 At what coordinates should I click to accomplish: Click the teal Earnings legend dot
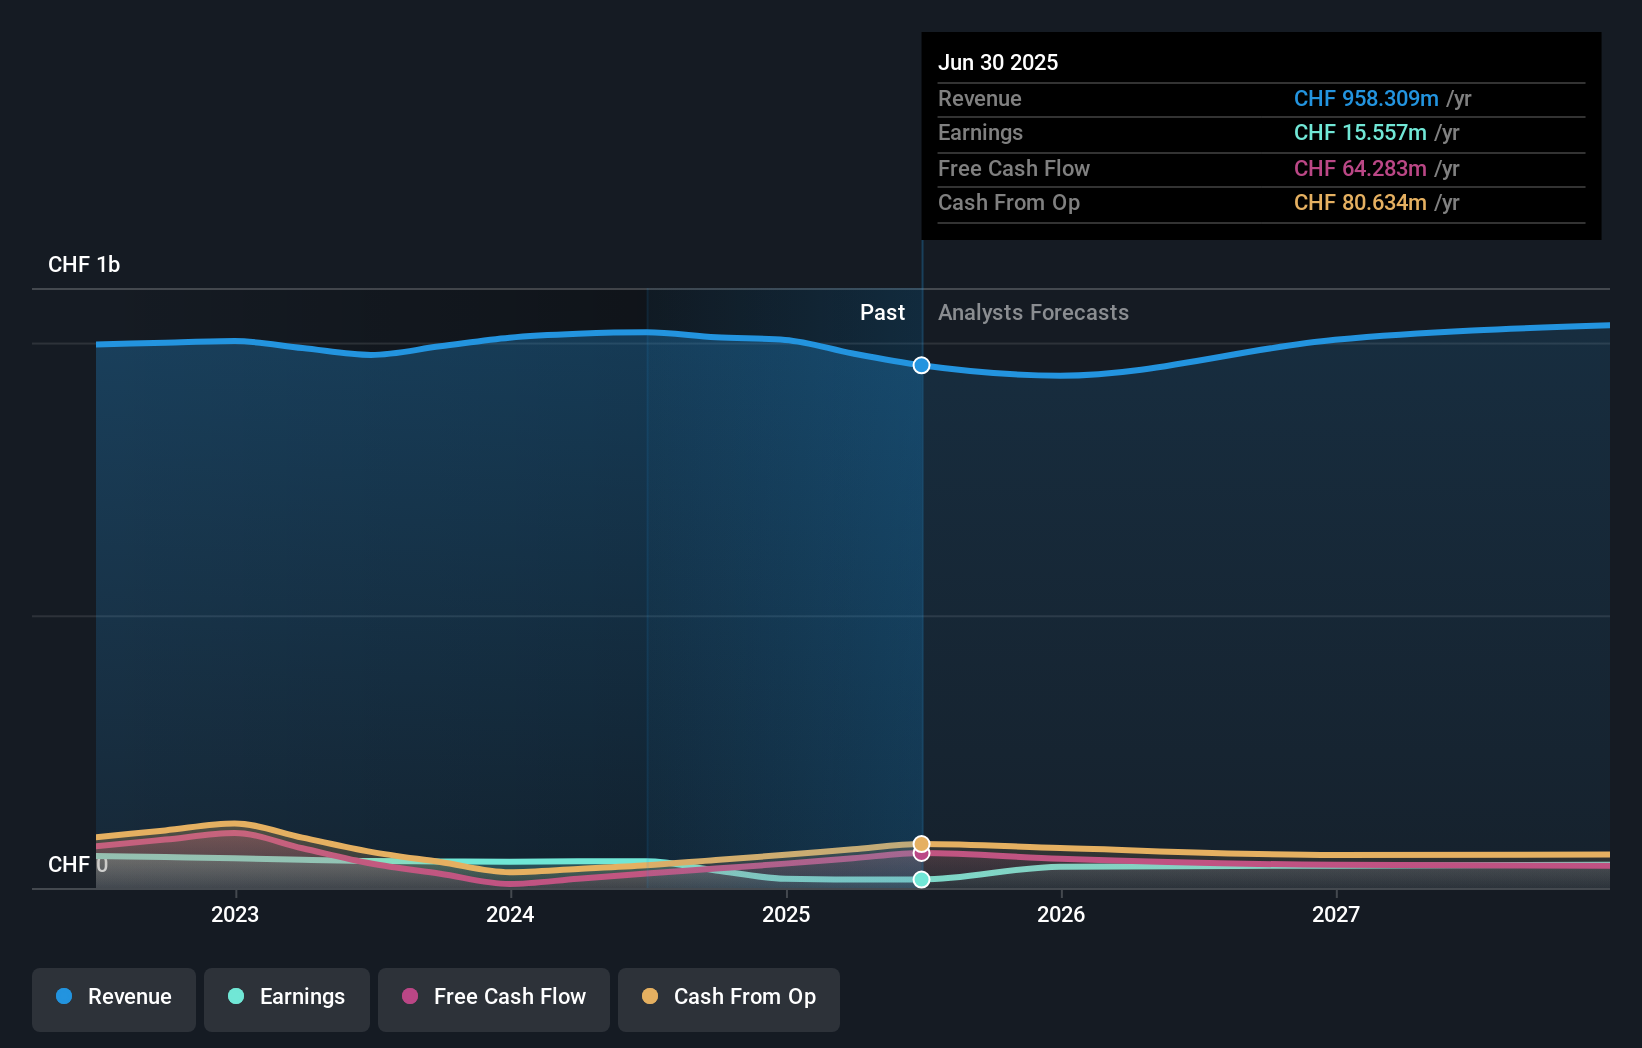point(236,997)
